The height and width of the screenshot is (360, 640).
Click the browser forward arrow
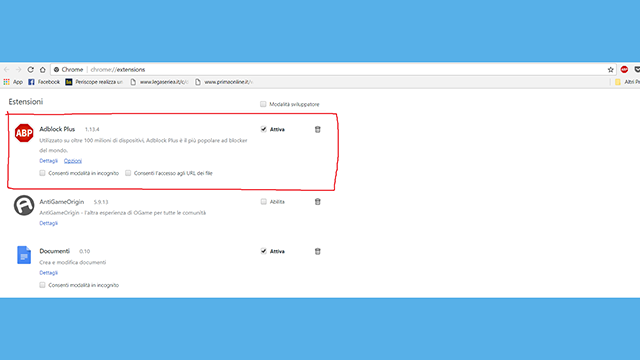(18, 69)
